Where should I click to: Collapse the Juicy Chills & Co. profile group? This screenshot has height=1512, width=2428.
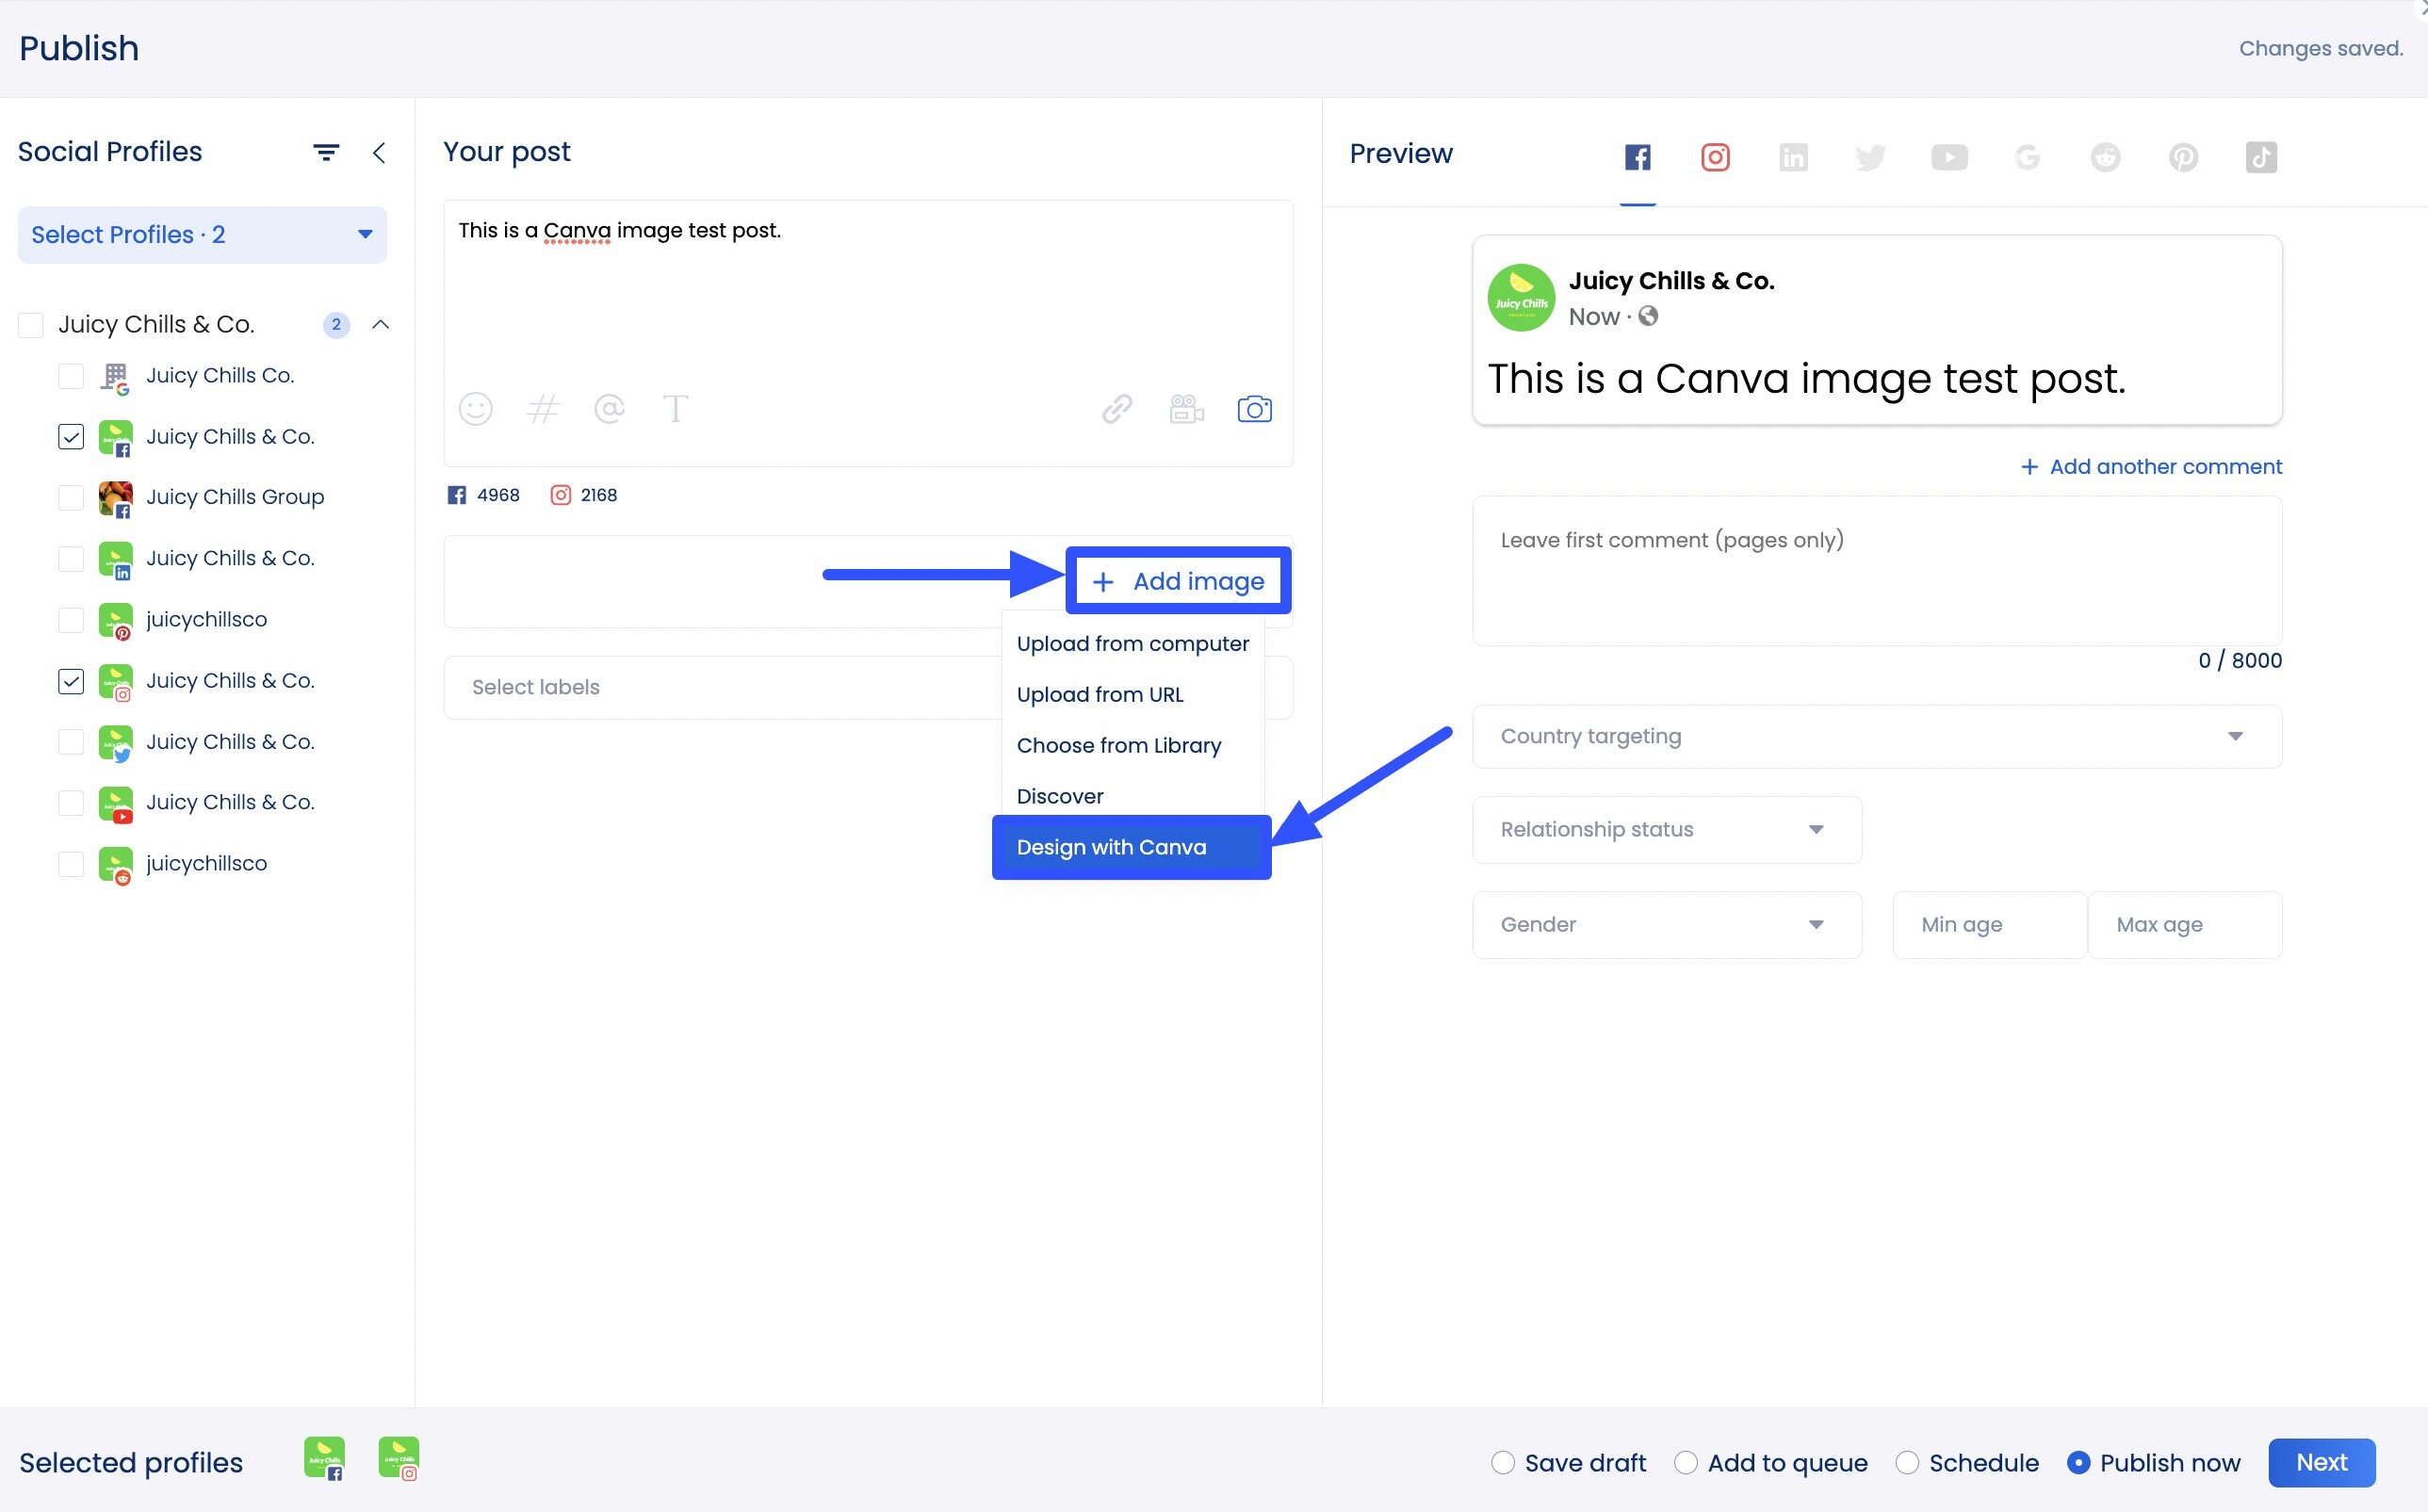(381, 324)
